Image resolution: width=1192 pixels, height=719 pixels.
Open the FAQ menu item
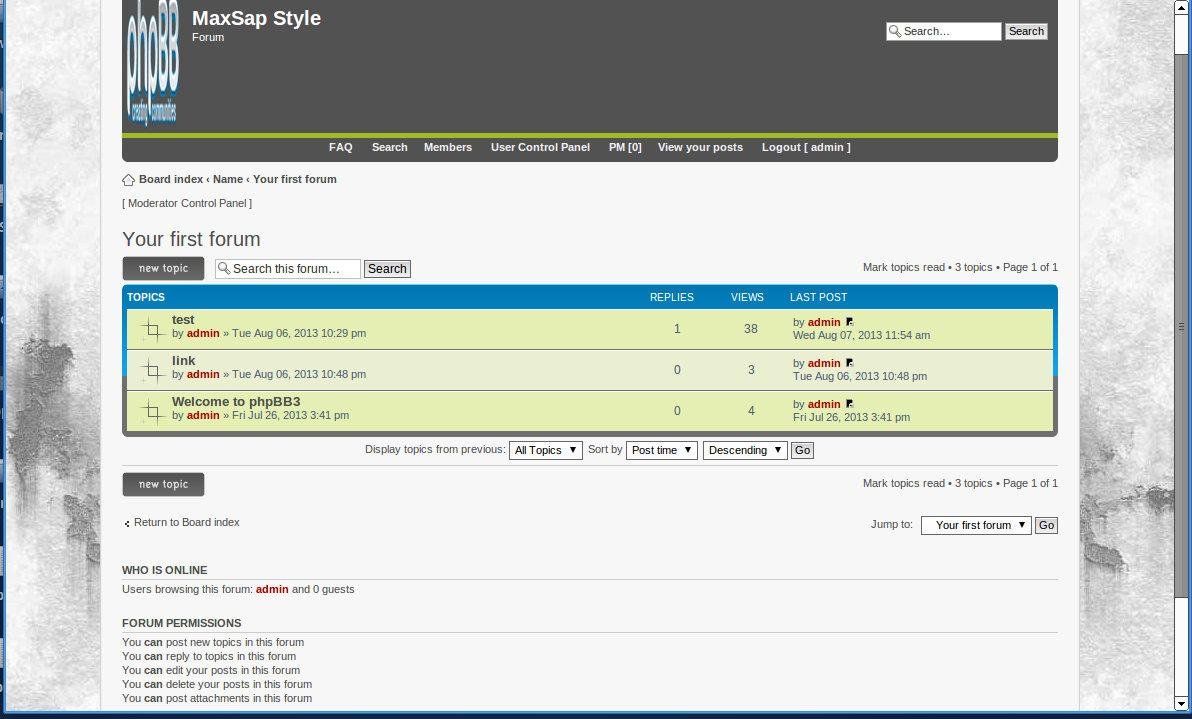click(340, 147)
